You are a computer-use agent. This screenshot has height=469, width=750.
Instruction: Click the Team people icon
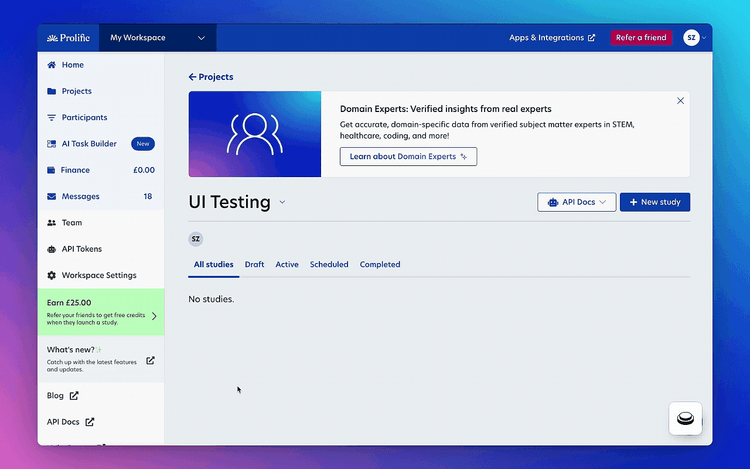click(x=52, y=223)
